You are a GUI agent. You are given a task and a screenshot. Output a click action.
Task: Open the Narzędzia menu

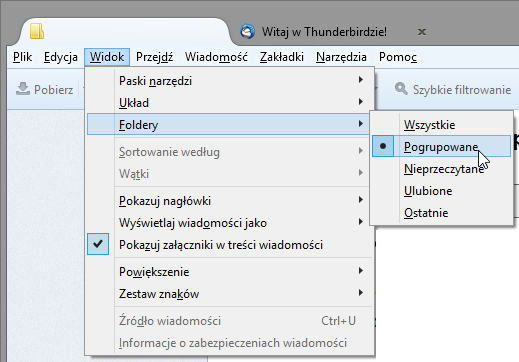341,57
